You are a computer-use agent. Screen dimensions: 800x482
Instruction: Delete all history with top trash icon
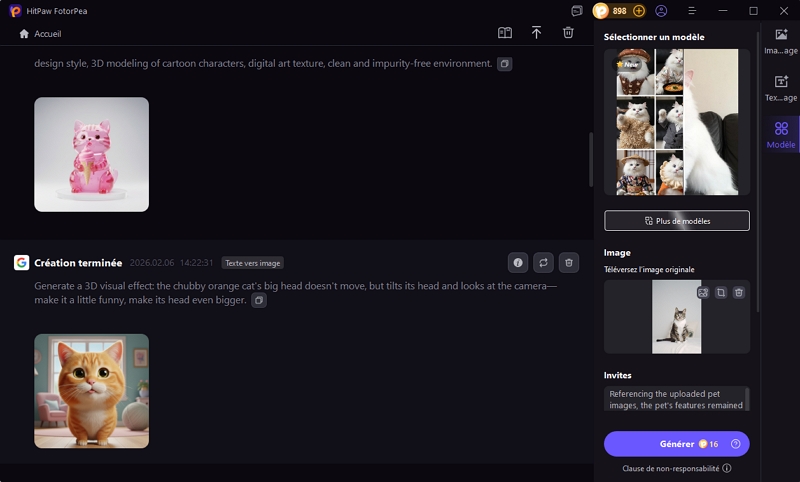(568, 33)
